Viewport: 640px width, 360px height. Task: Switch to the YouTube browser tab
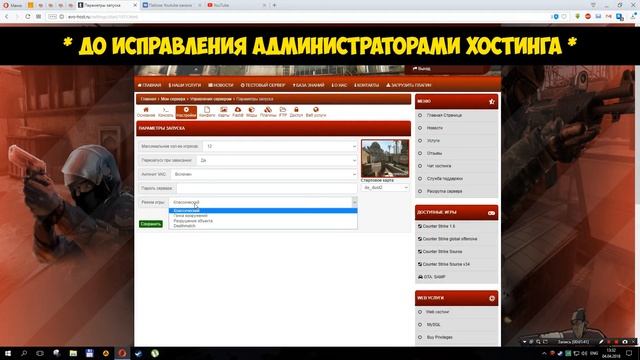click(236, 5)
